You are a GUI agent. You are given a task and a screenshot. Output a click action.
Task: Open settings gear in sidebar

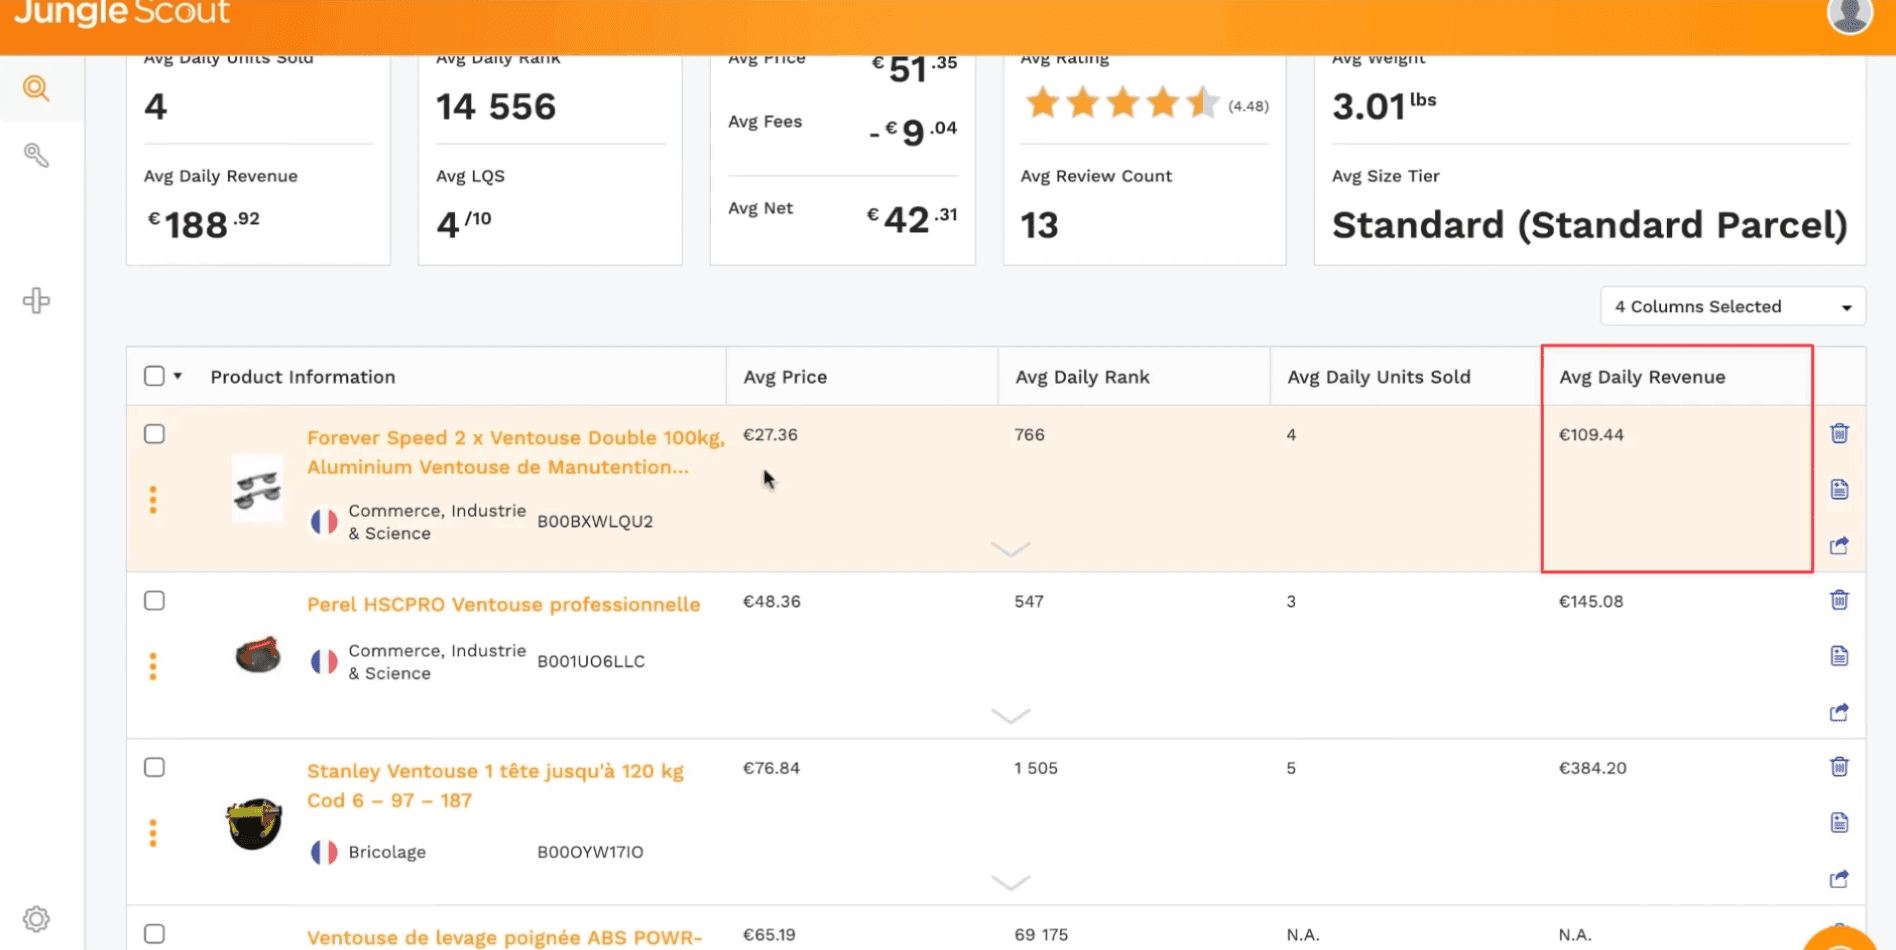pyautogui.click(x=36, y=919)
